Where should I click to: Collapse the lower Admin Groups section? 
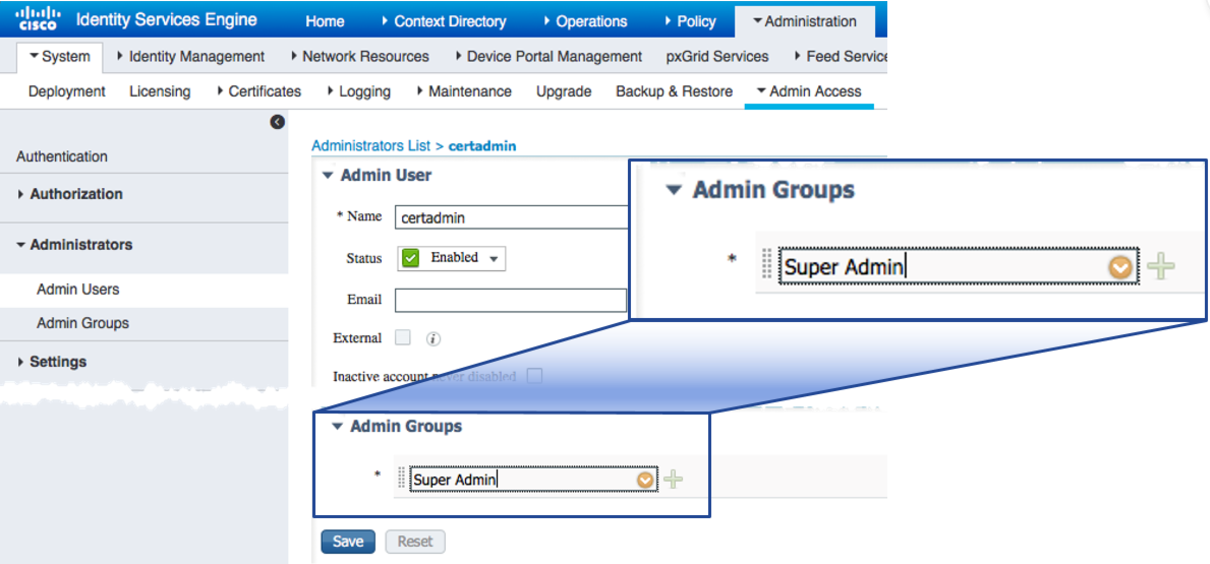pyautogui.click(x=336, y=426)
